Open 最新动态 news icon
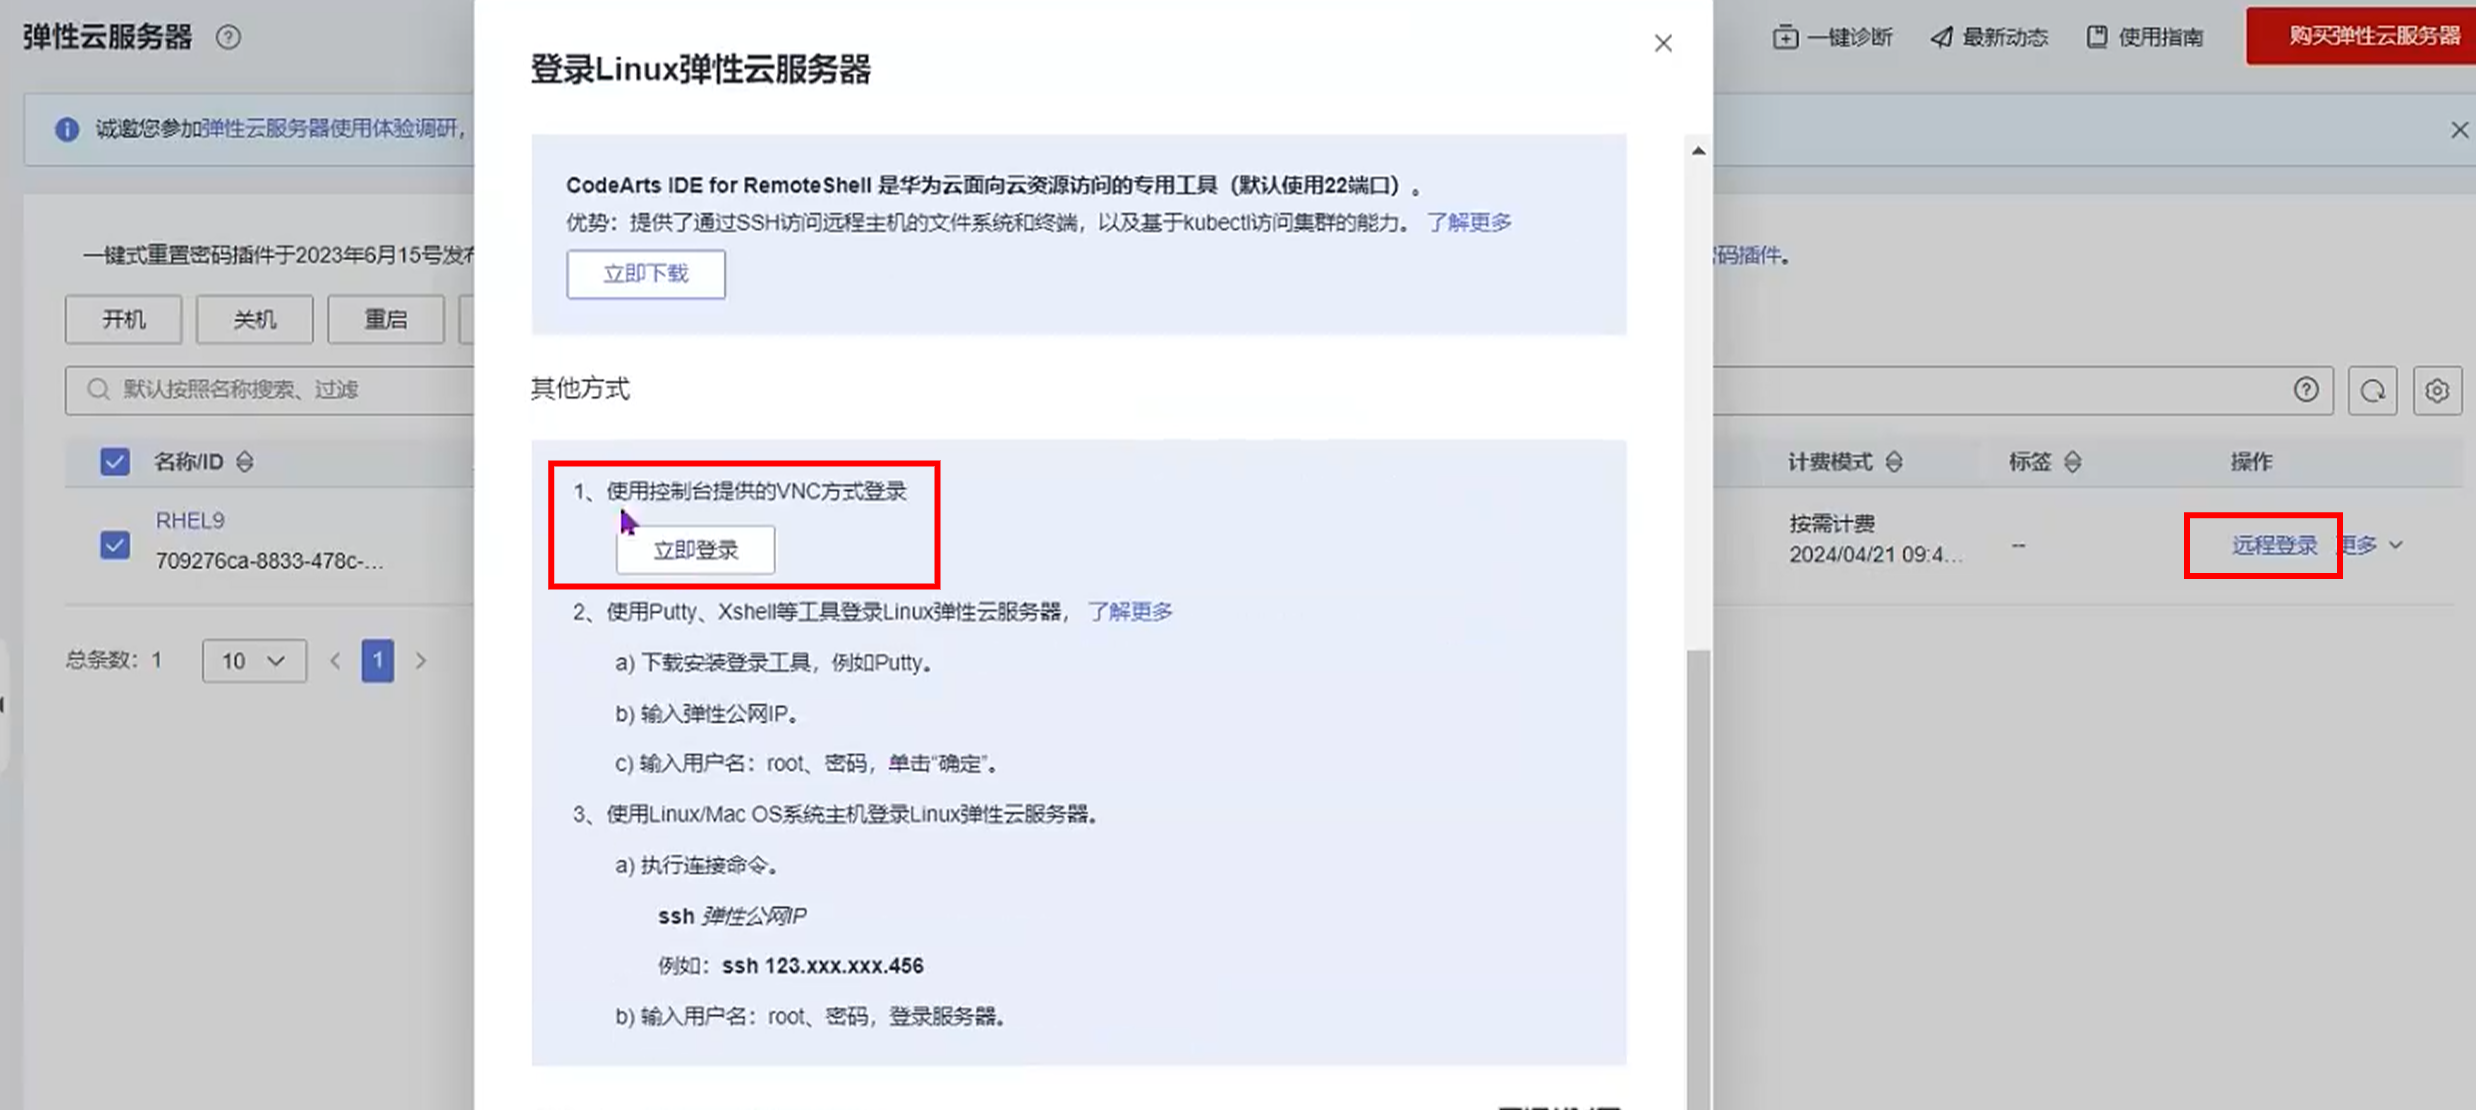 coord(1941,37)
